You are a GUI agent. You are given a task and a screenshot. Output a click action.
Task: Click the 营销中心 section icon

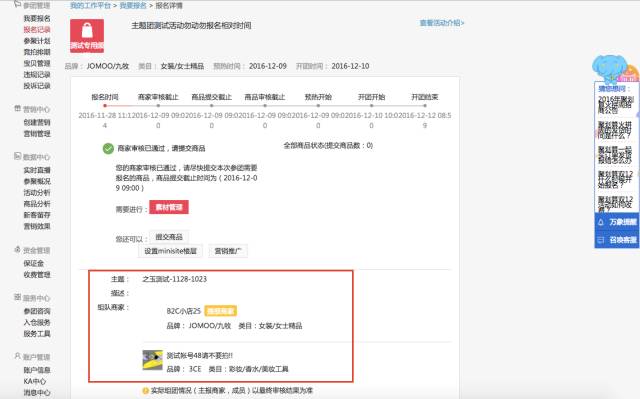[18, 109]
